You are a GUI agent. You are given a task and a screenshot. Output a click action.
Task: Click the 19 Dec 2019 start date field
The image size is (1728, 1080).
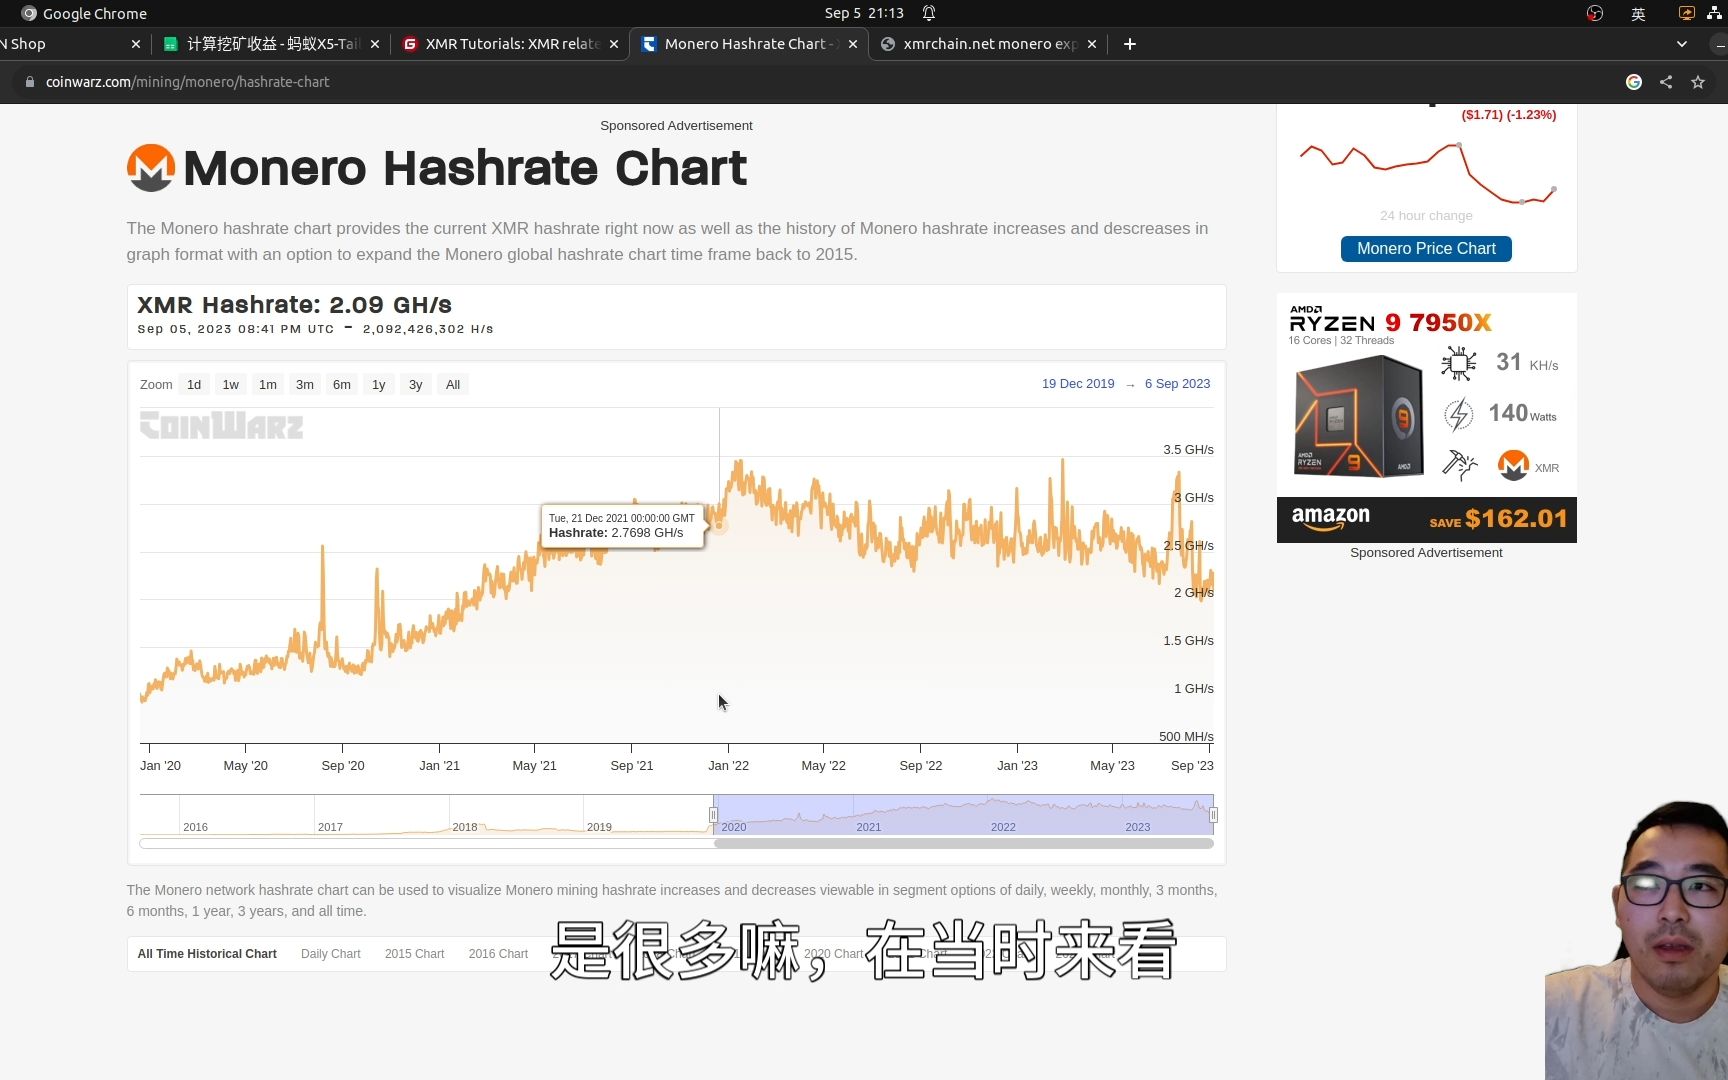click(x=1078, y=384)
